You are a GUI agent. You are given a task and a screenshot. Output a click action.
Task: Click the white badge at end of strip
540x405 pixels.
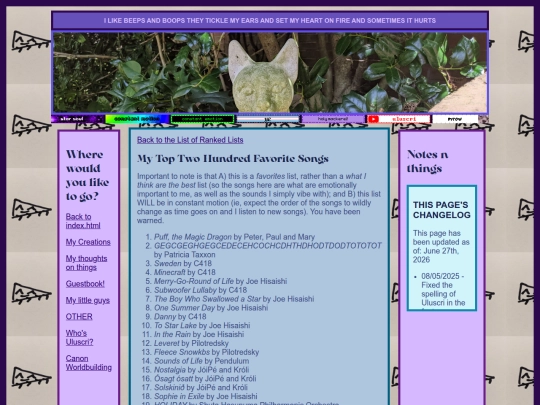pos(455,119)
